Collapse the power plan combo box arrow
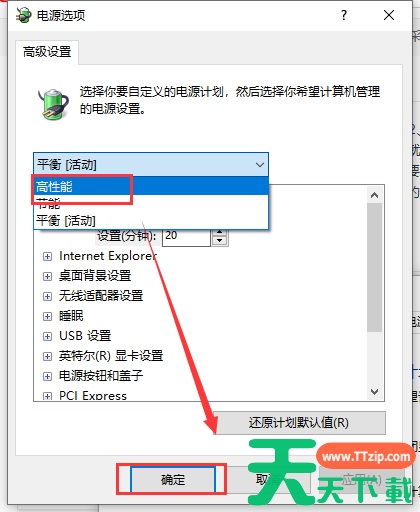 [x=260, y=164]
